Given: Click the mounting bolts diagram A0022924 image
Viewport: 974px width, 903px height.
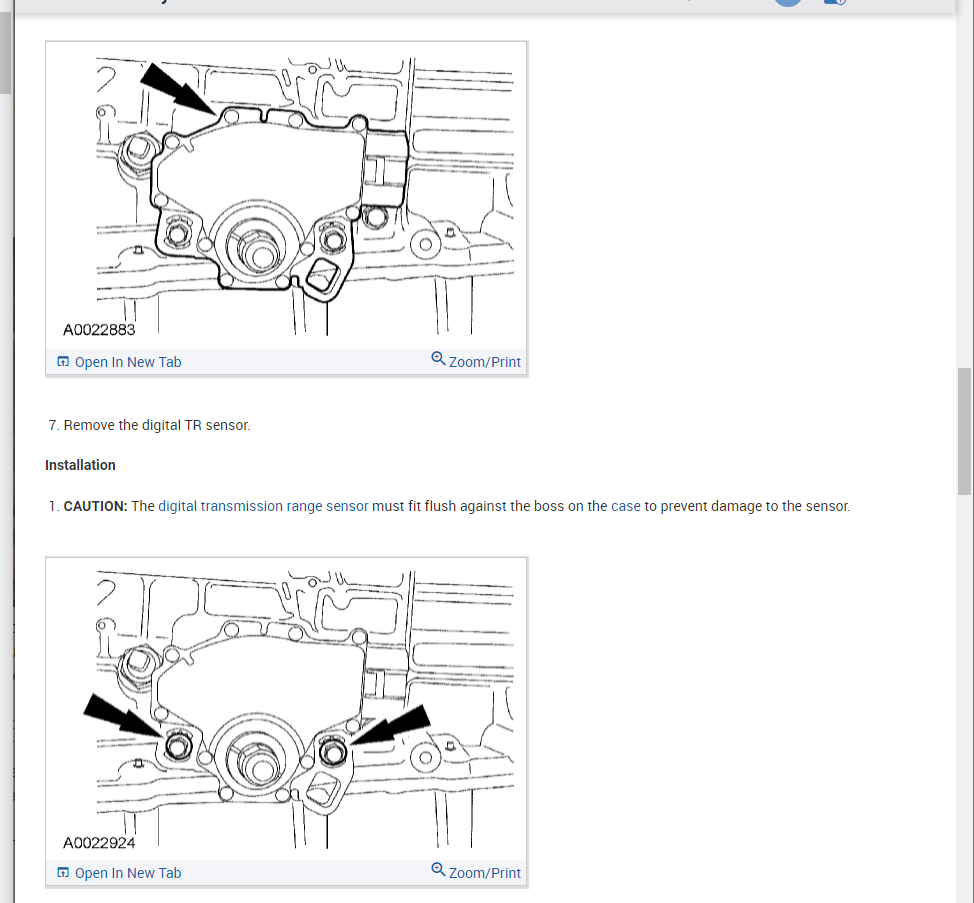Looking at the screenshot, I should [286, 709].
